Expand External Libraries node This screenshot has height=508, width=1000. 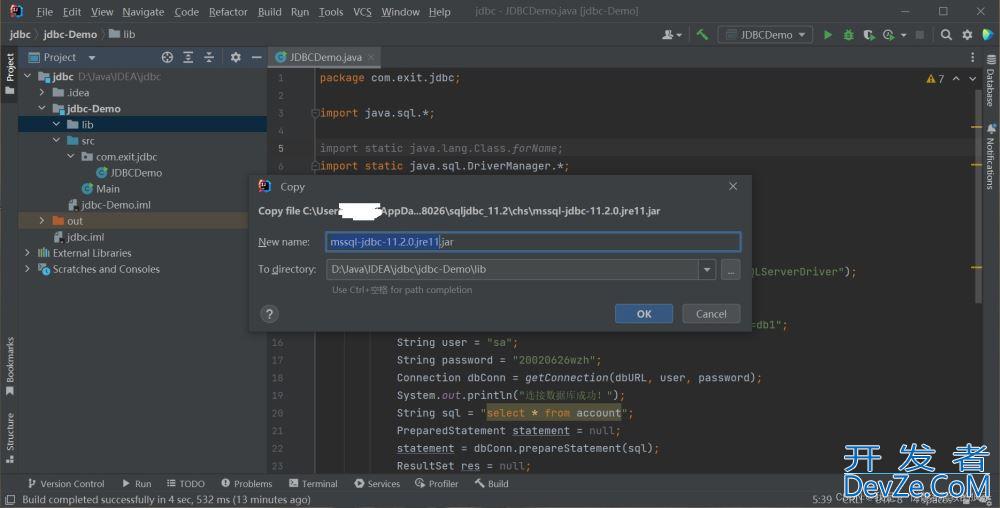point(27,252)
